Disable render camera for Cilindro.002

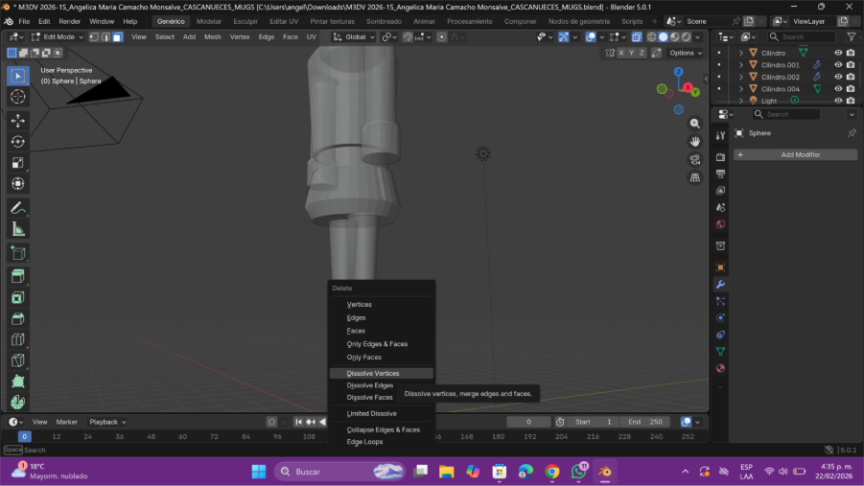[850, 77]
